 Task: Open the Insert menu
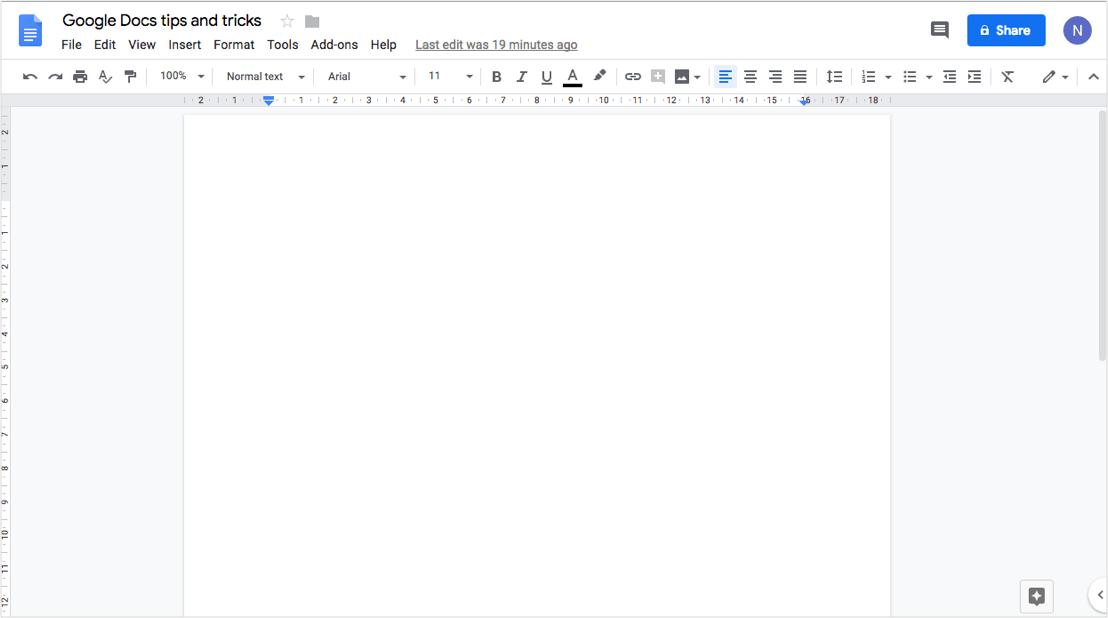click(x=185, y=45)
